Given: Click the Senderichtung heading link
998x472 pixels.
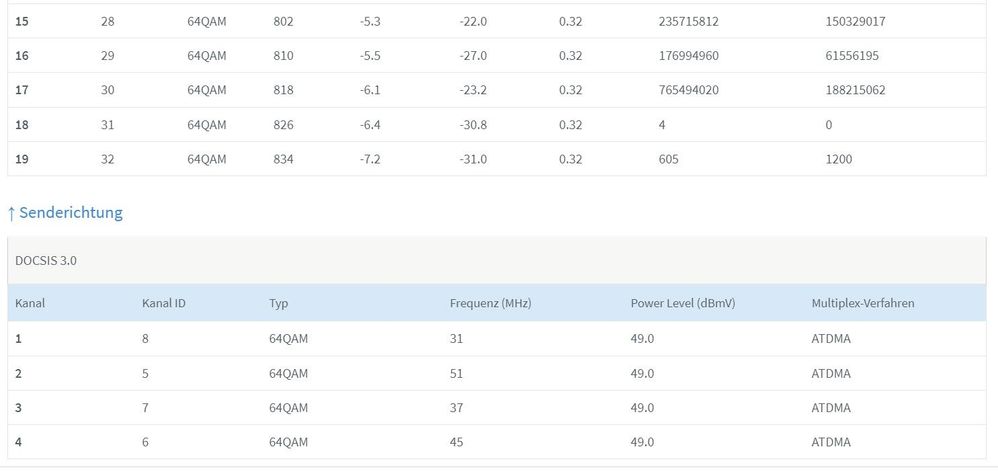Looking at the screenshot, I should tap(70, 212).
